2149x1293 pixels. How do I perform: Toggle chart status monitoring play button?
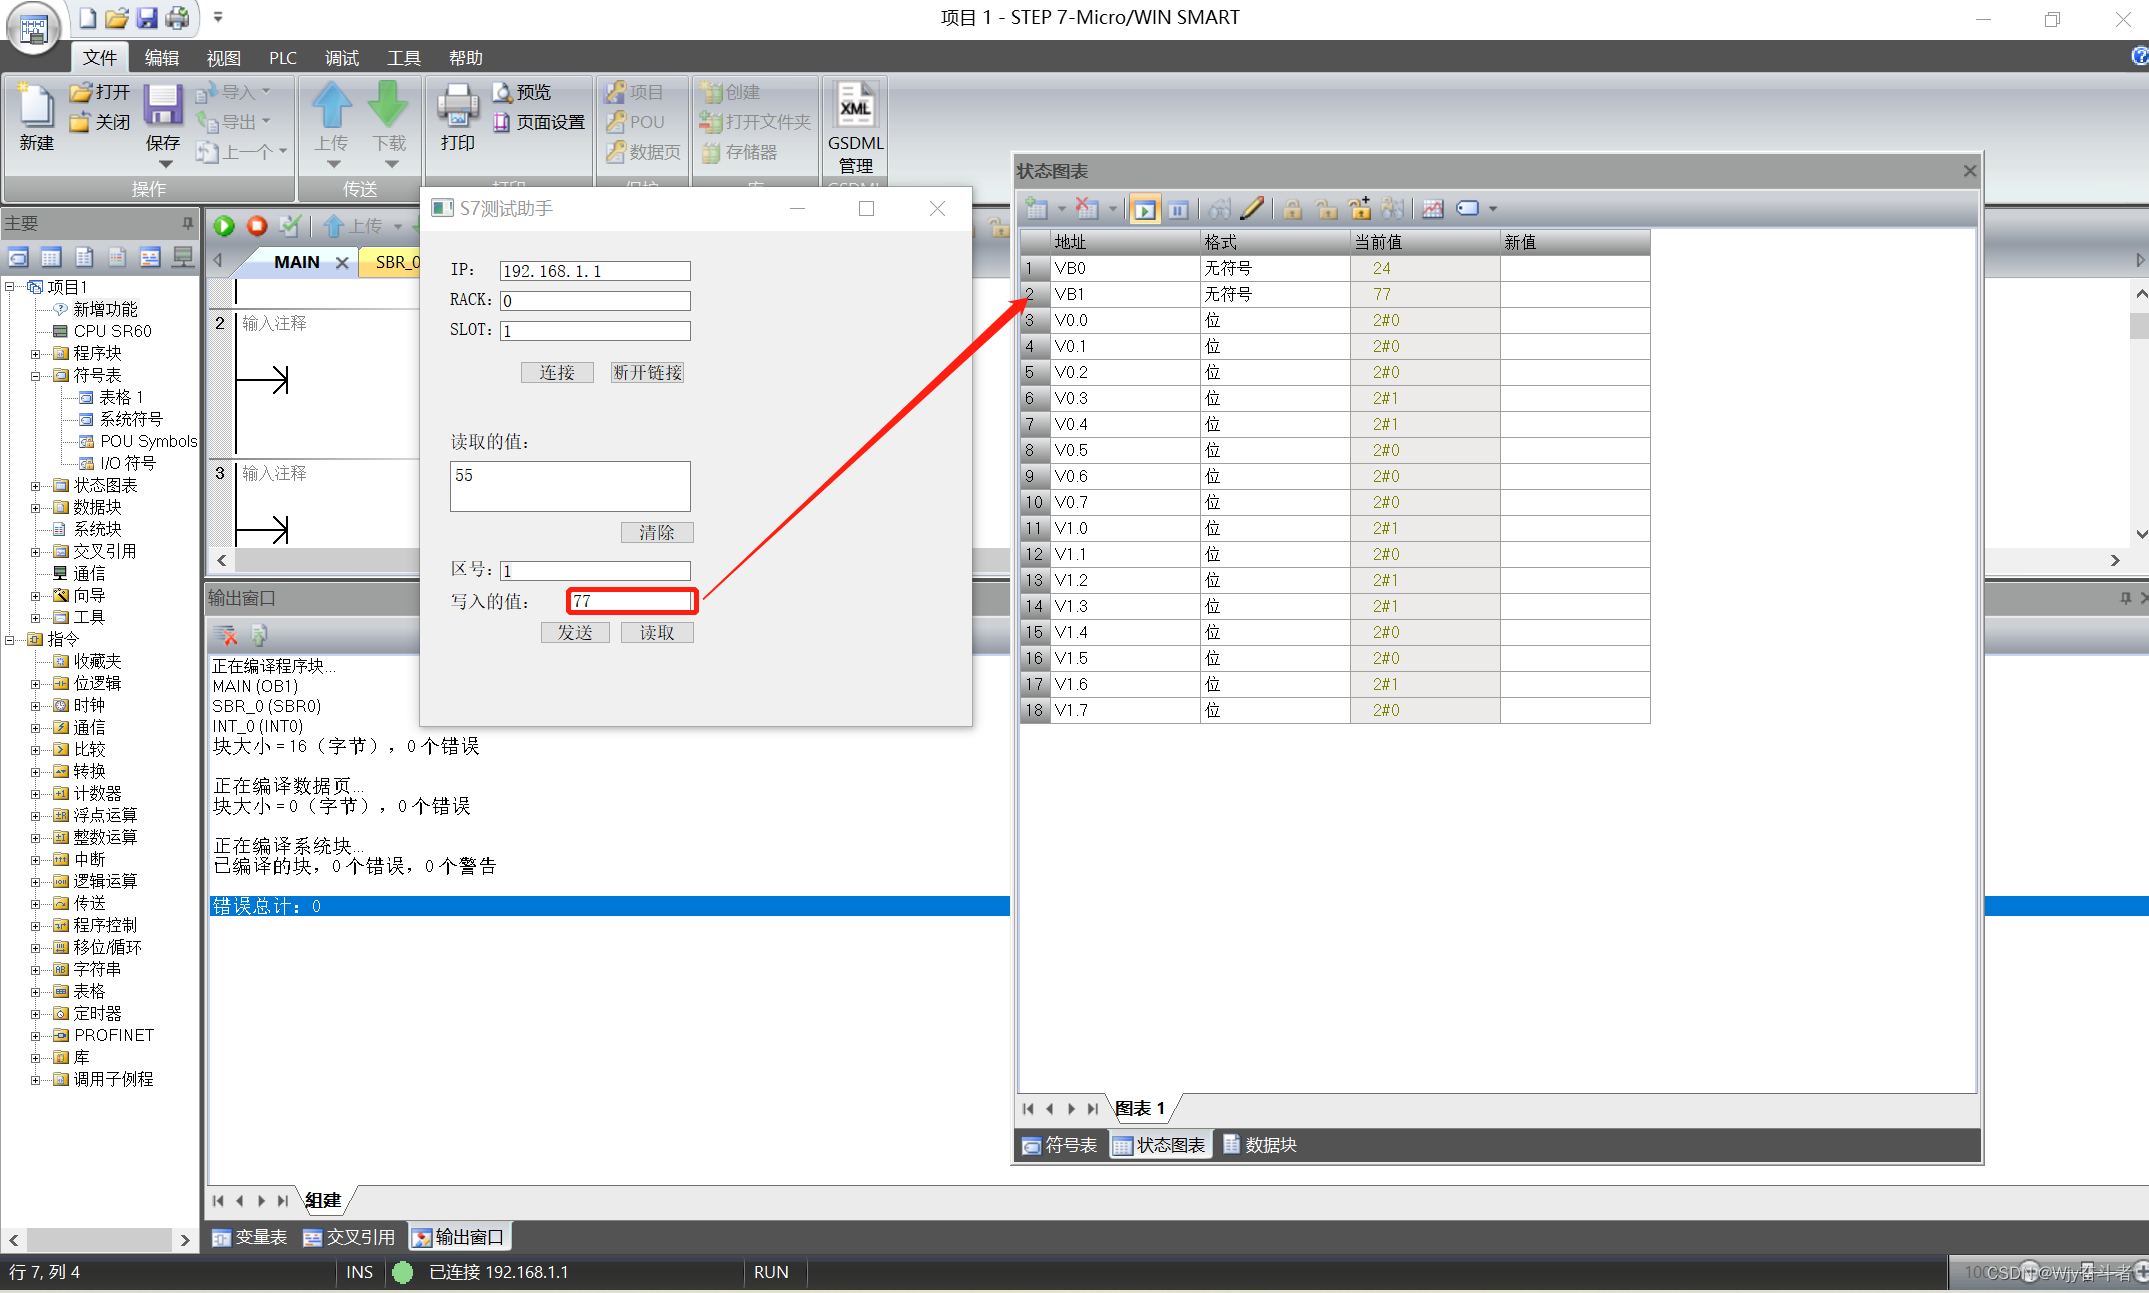(1144, 209)
